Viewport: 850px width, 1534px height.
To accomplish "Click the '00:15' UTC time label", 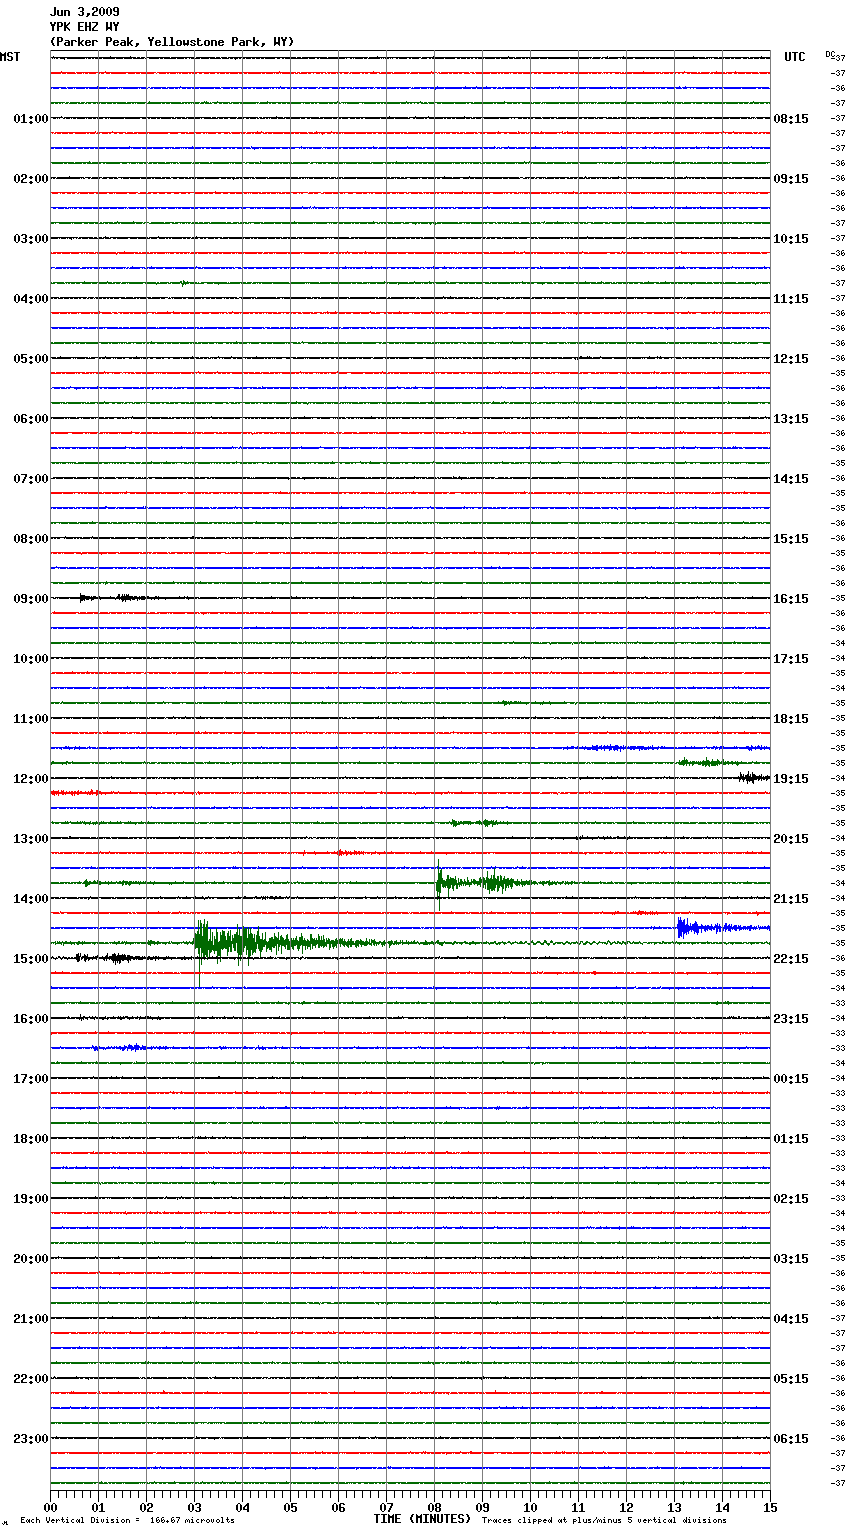I will (791, 1079).
